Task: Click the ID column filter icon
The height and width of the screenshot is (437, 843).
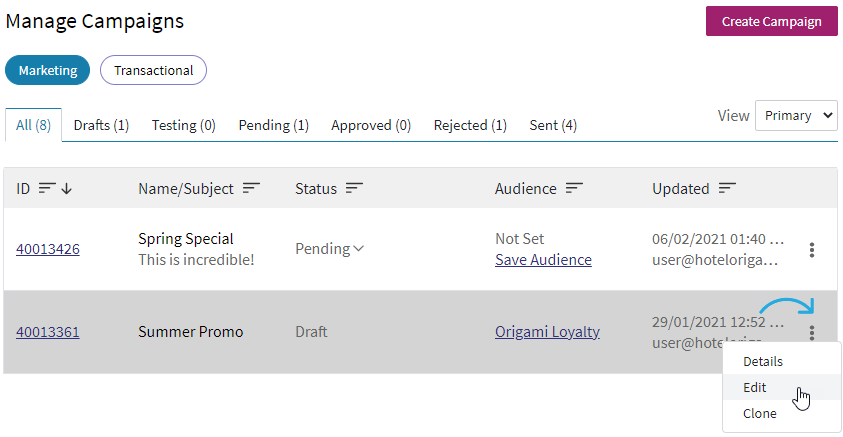Action: point(47,188)
